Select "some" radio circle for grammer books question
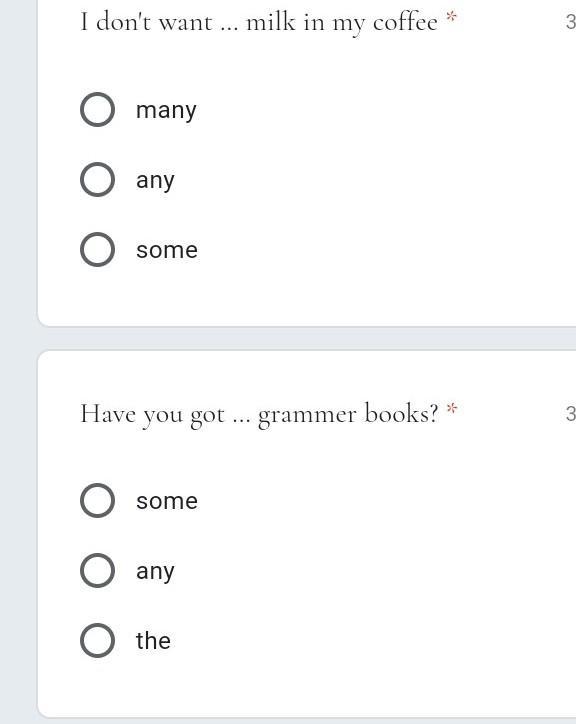This screenshot has height=724, width=576. tap(97, 501)
